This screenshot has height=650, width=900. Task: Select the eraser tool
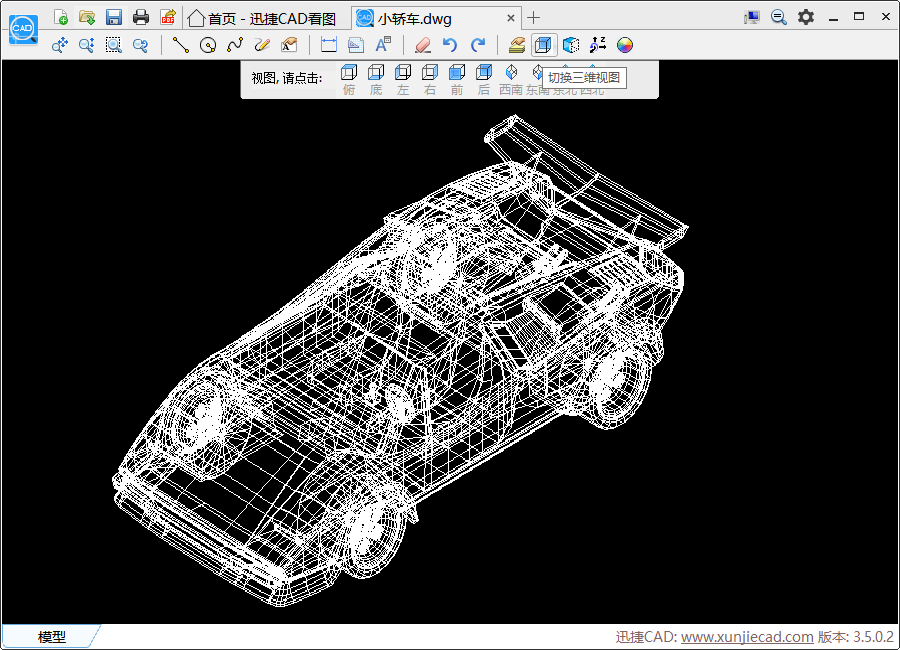click(423, 45)
